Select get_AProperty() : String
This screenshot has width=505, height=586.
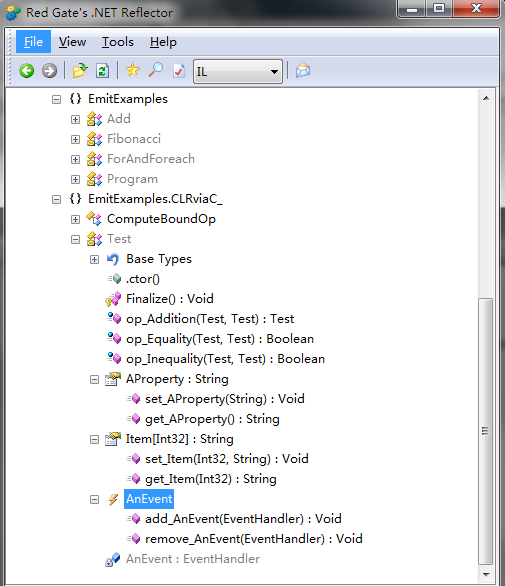212,419
